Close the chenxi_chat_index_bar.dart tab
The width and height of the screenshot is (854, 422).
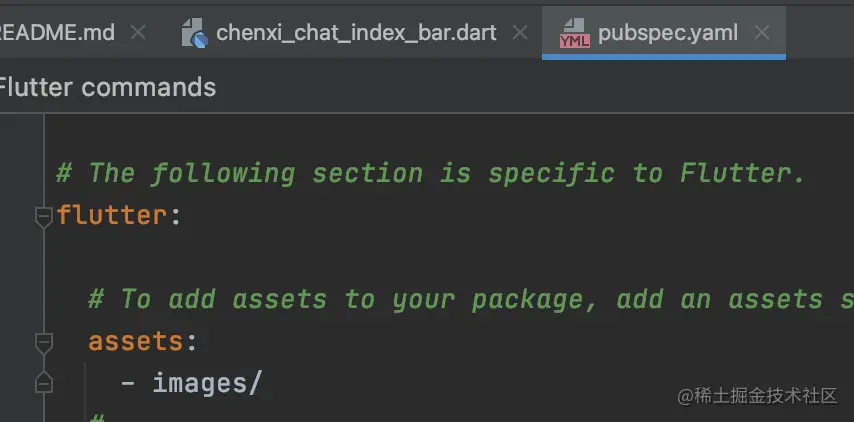[x=520, y=33]
